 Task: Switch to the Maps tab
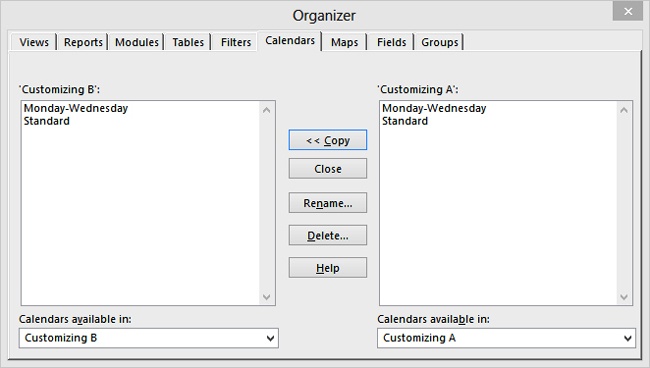(x=344, y=42)
